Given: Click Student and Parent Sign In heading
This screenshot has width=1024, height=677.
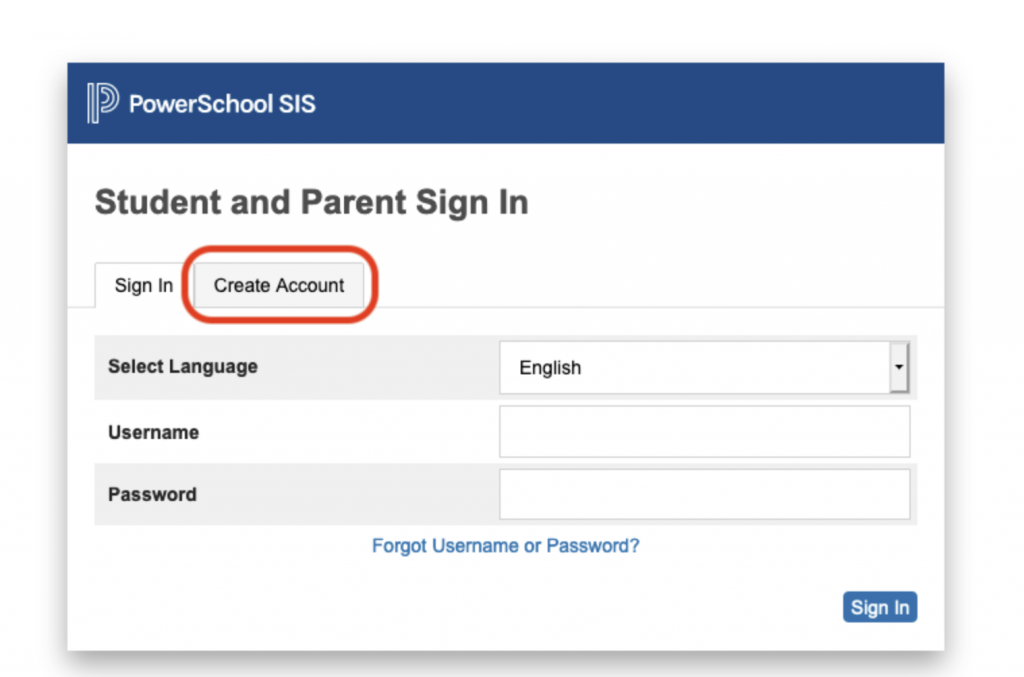Looking at the screenshot, I should coord(312,202).
